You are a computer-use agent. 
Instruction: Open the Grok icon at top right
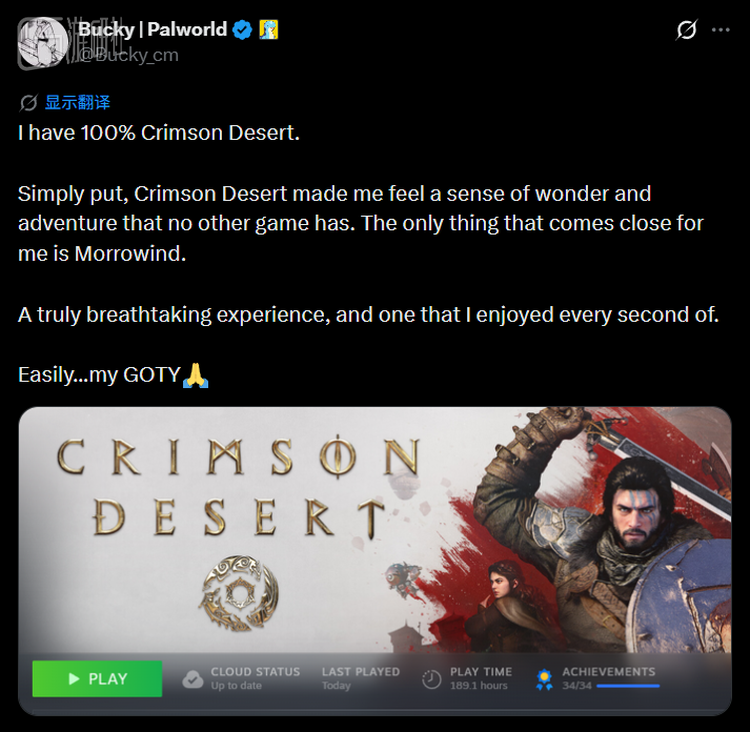[686, 30]
